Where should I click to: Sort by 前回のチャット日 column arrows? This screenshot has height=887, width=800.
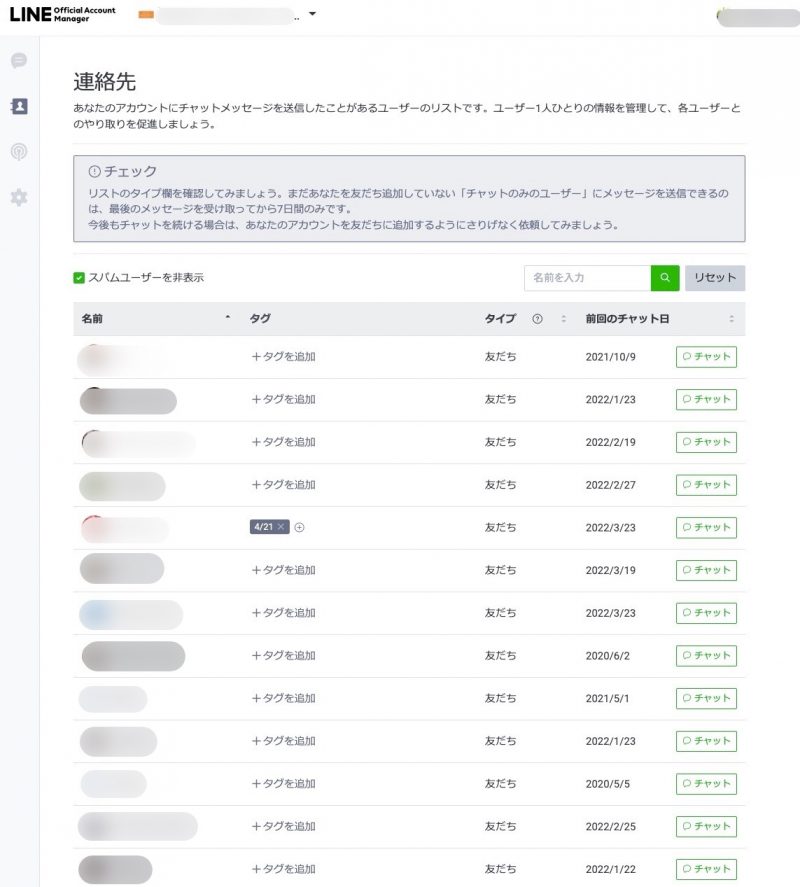731,319
